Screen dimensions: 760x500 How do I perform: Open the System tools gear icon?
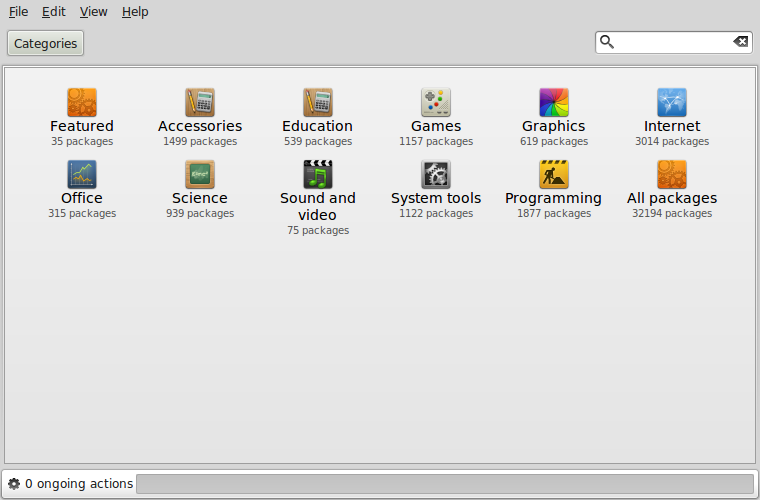point(436,174)
